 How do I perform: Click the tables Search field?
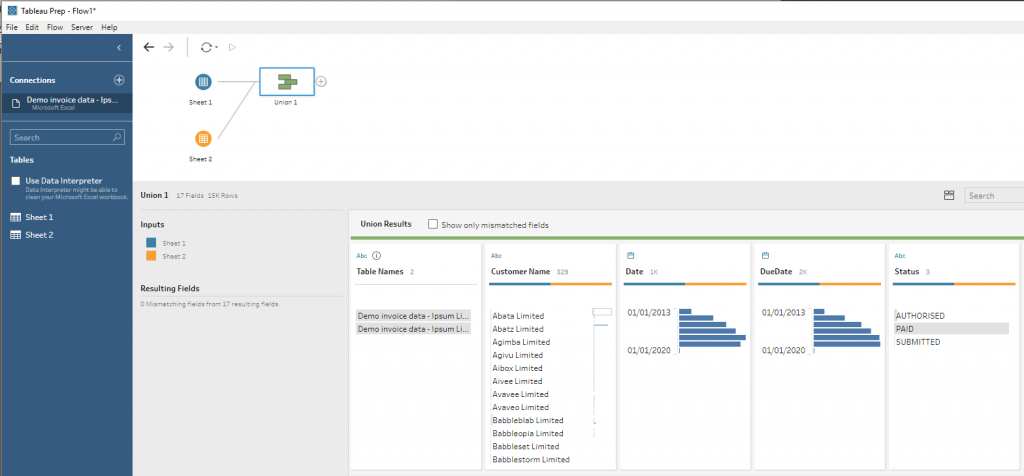point(67,137)
